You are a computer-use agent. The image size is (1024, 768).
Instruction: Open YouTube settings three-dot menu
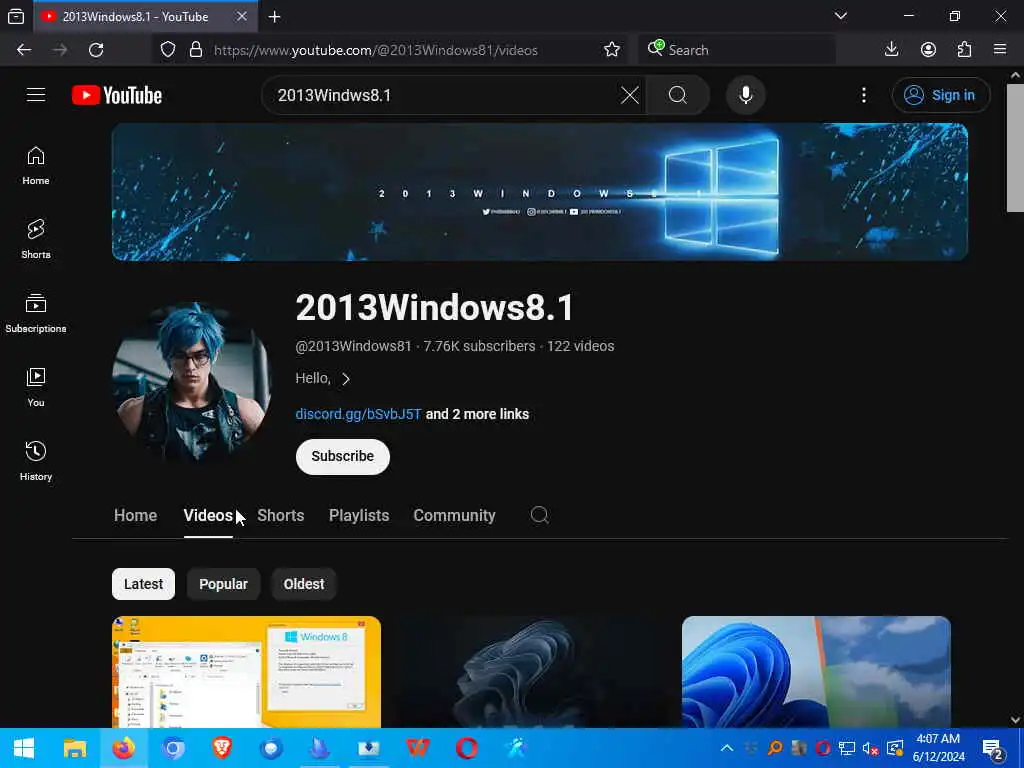tap(863, 95)
